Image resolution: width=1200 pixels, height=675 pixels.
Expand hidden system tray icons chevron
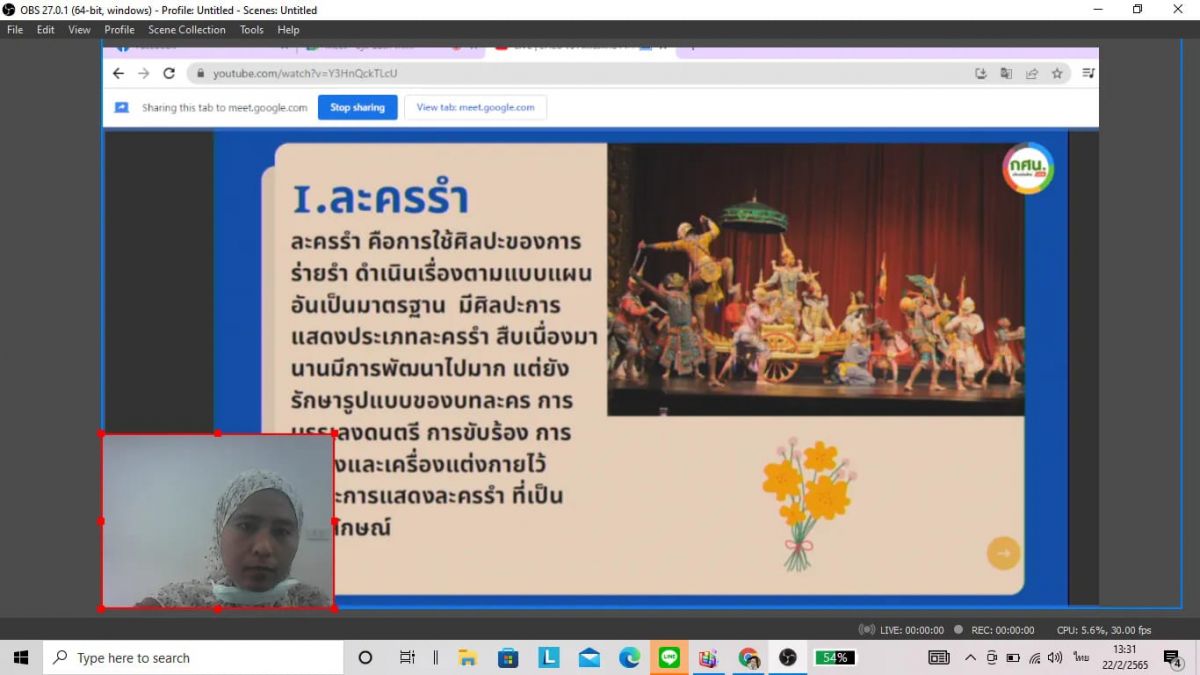pos(970,657)
